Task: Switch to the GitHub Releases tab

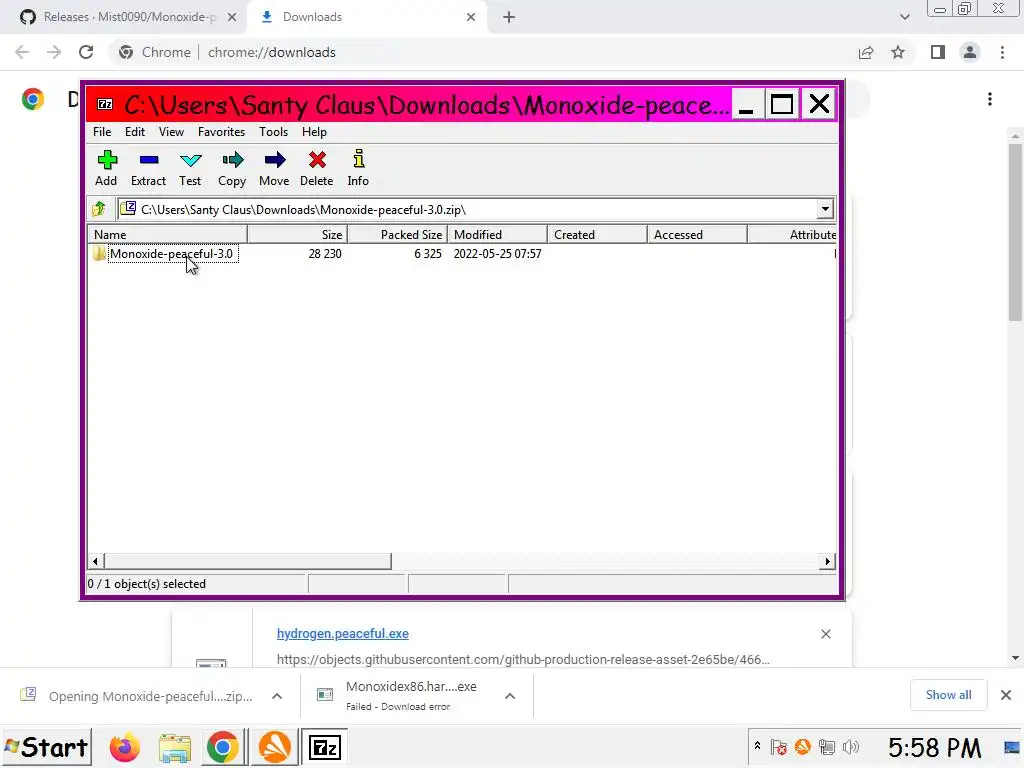Action: pyautogui.click(x=121, y=17)
